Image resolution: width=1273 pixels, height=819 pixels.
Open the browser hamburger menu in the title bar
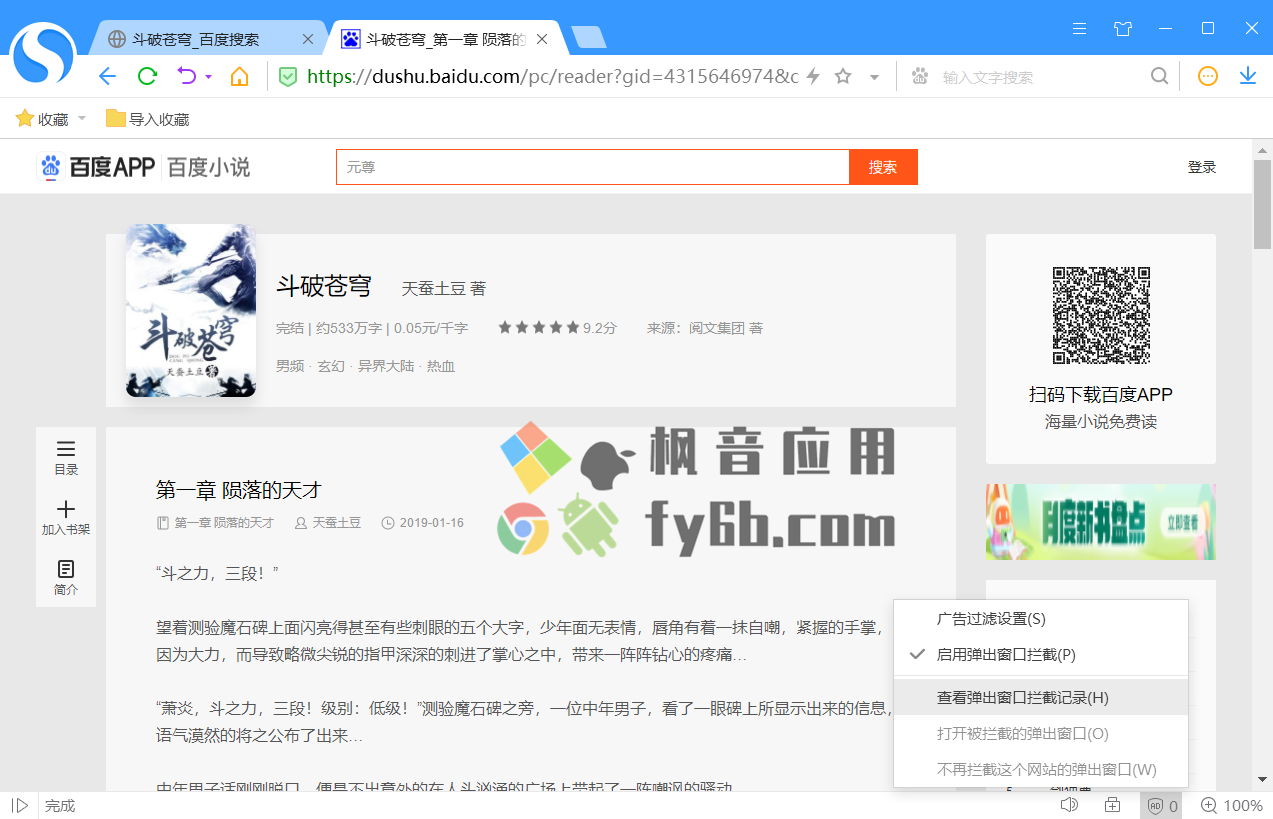point(1079,28)
